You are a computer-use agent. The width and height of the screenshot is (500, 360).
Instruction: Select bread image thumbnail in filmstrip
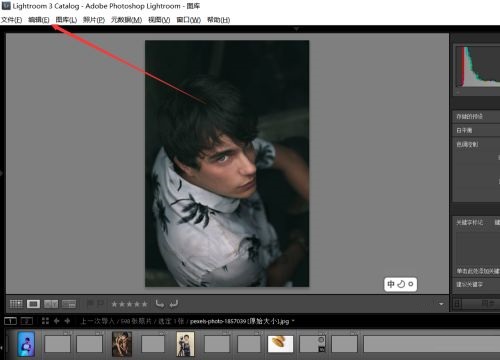(x=281, y=344)
